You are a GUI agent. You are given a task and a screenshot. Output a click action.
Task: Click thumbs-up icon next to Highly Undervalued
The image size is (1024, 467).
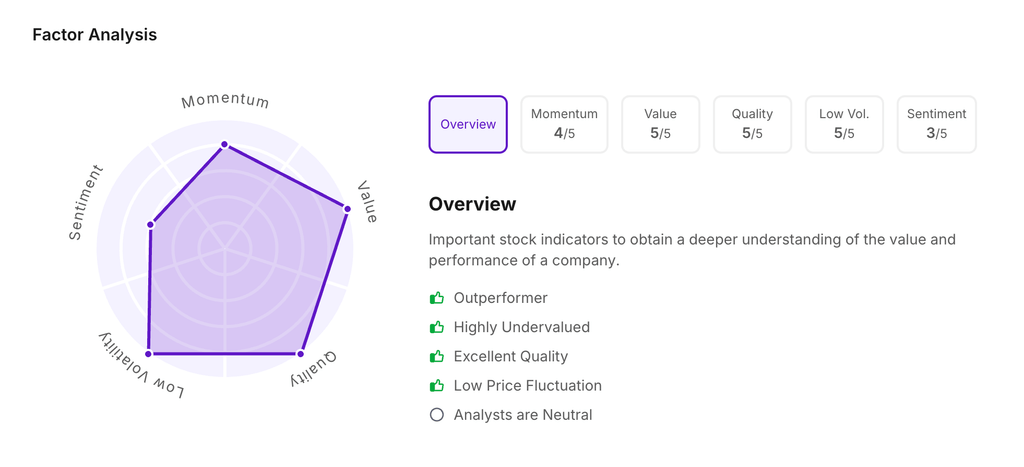click(x=437, y=327)
